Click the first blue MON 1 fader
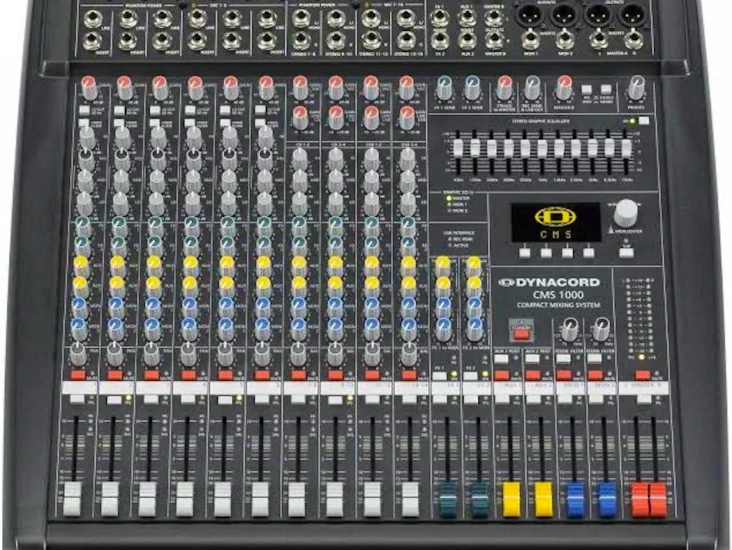The height and width of the screenshot is (550, 732). pyautogui.click(x=575, y=497)
